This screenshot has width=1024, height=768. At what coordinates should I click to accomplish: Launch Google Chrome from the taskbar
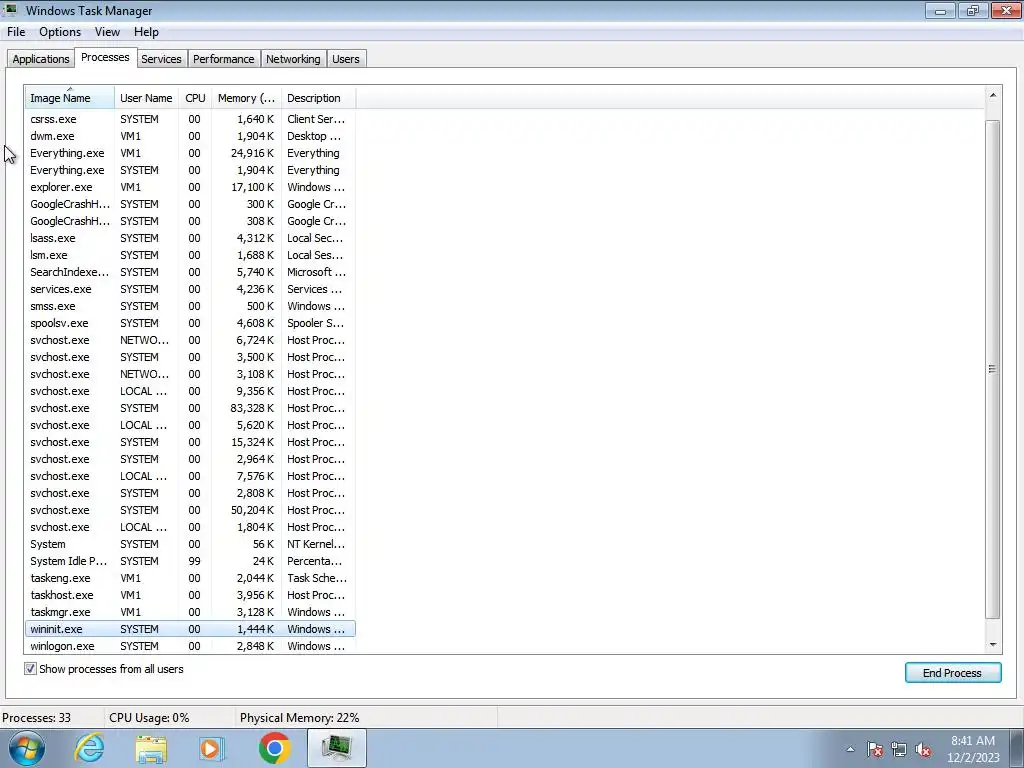(274, 748)
